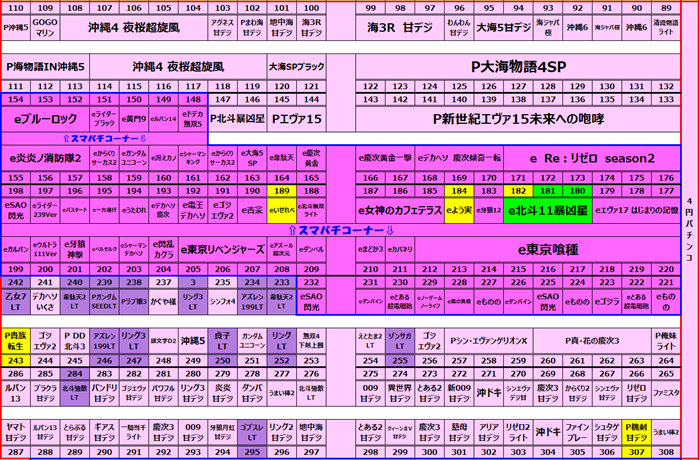The height and width of the screenshot is (460, 700).
Task: Click the GOGOマリン machine cell
Action: pyautogui.click(x=45, y=27)
